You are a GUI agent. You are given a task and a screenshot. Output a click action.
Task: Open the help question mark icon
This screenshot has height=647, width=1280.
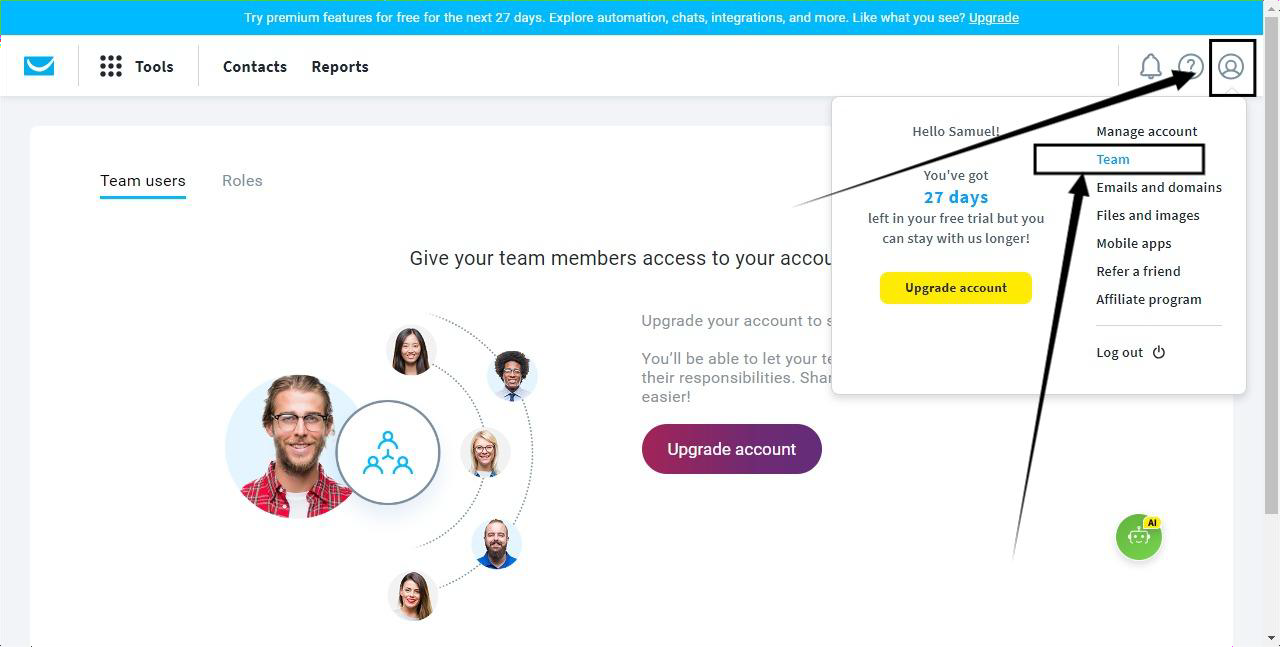[x=1190, y=67]
